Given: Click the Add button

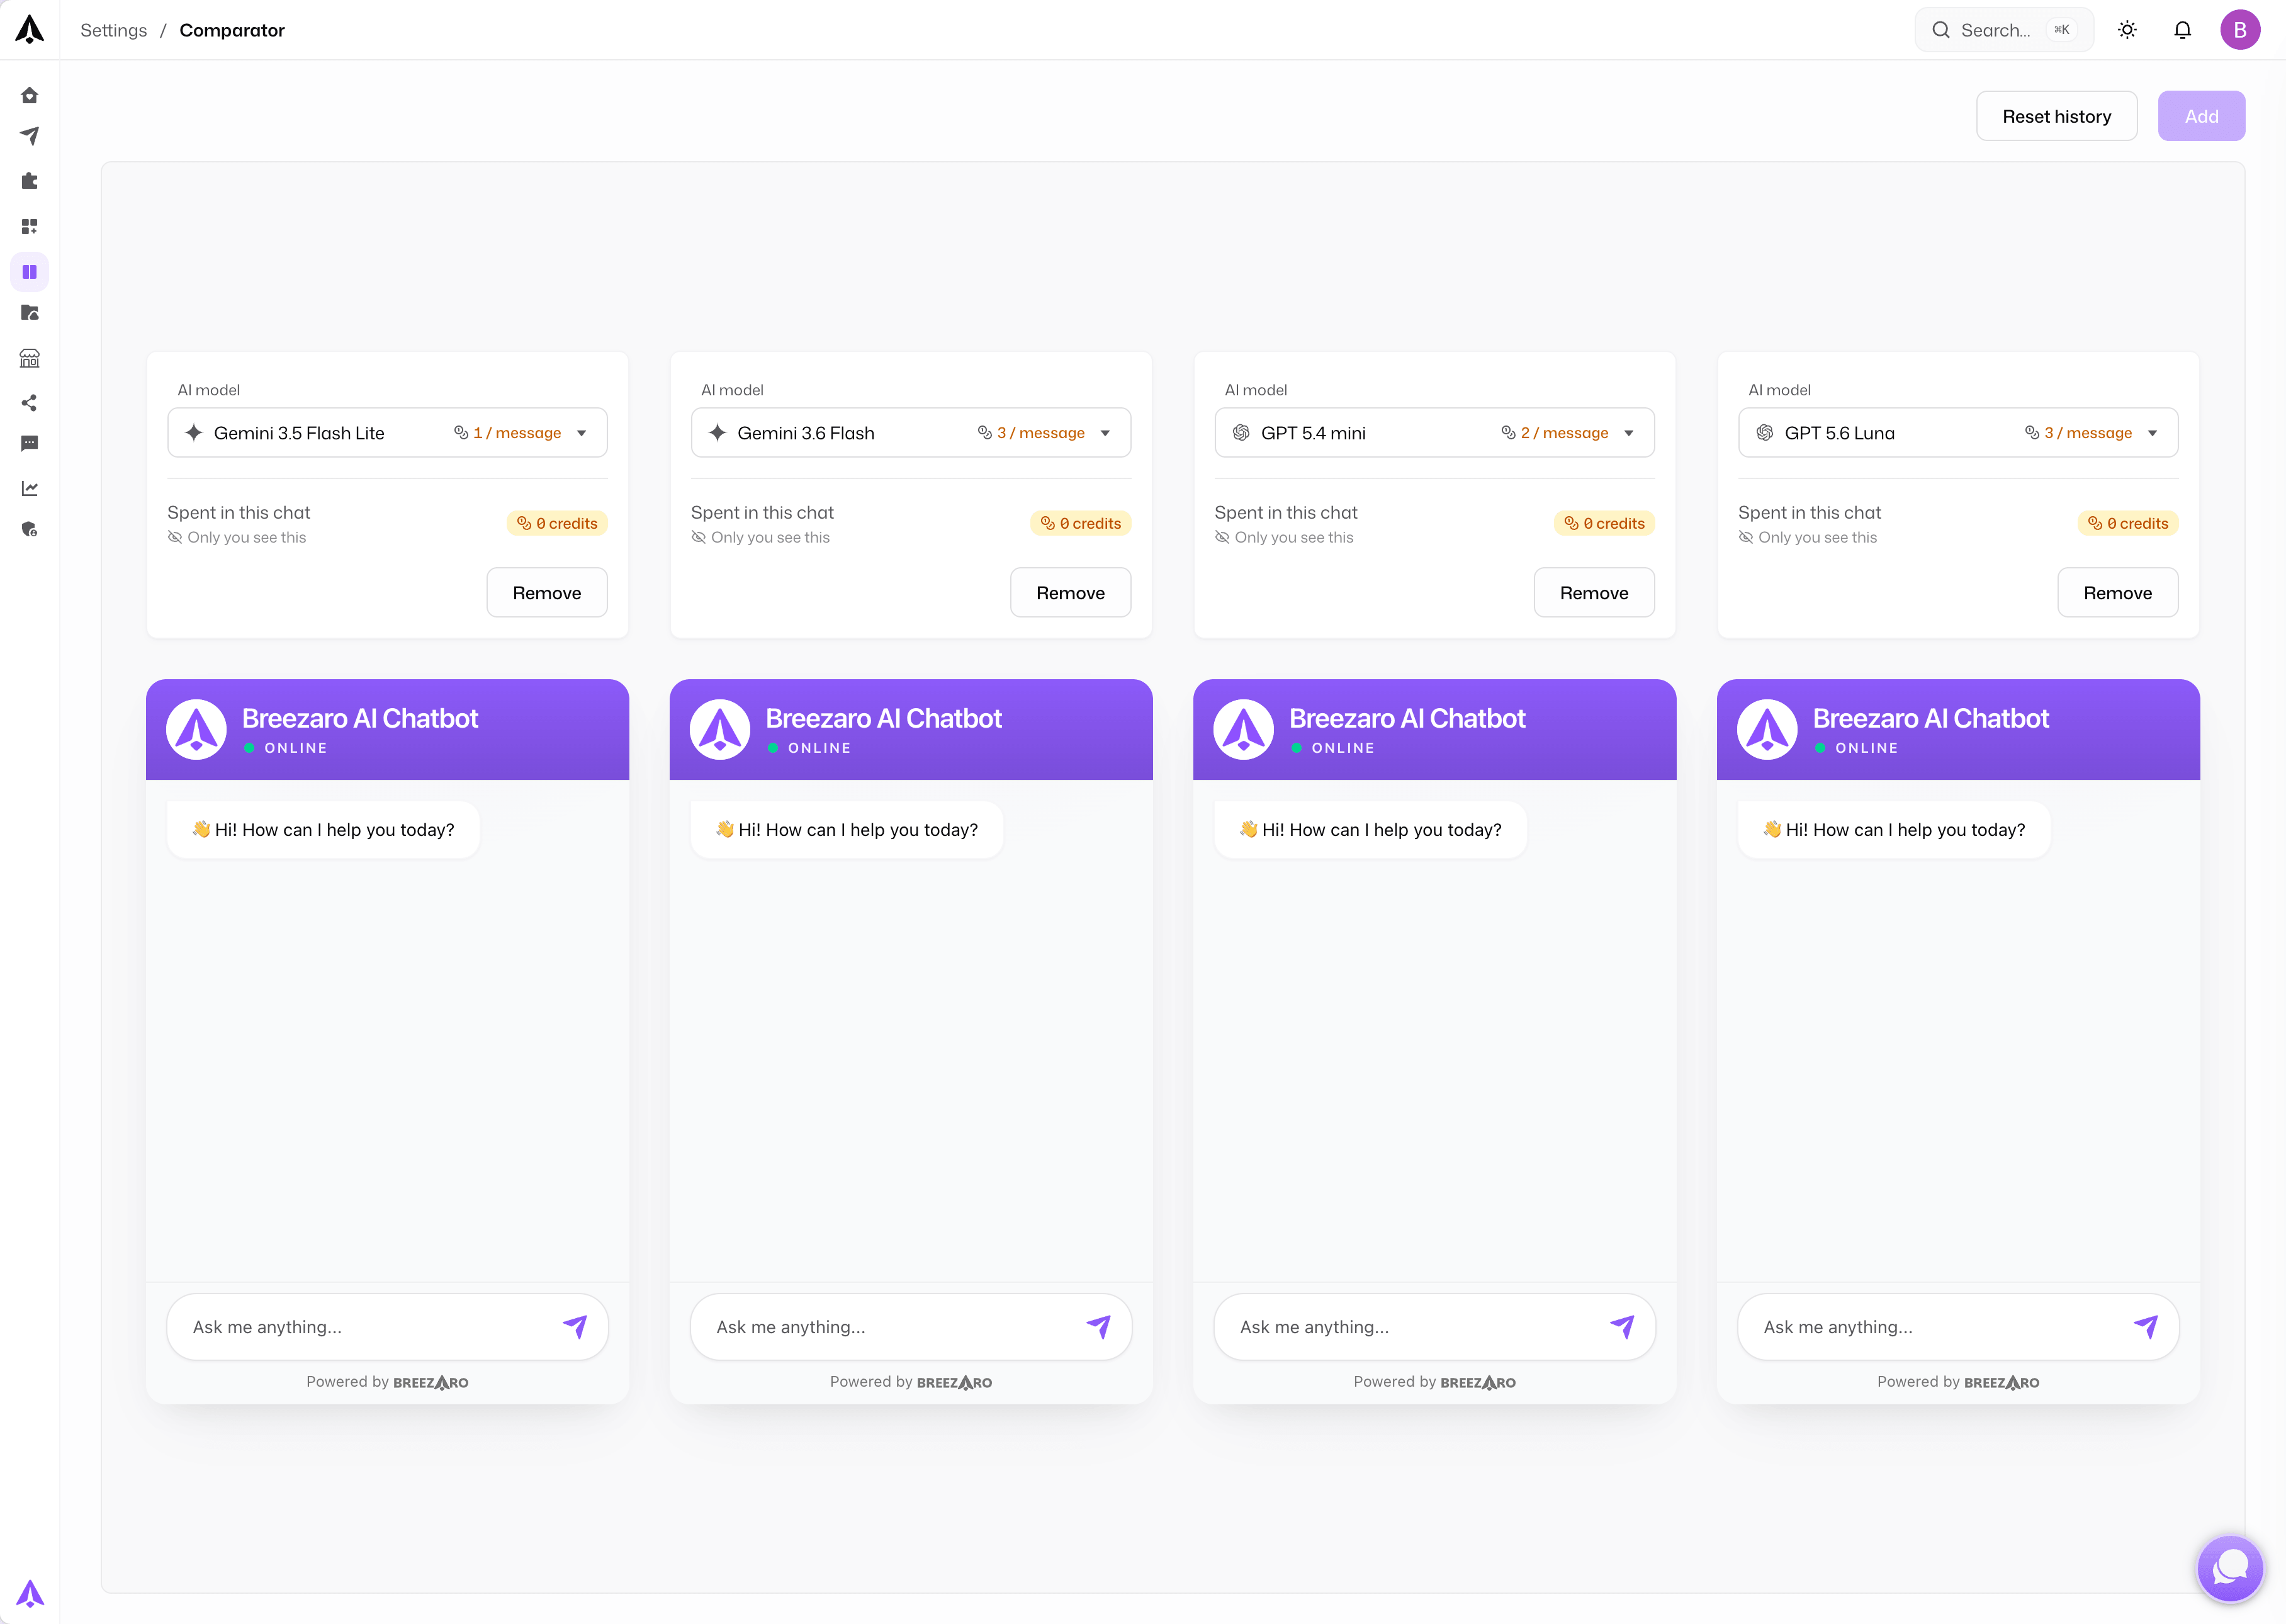Looking at the screenshot, I should [2201, 116].
